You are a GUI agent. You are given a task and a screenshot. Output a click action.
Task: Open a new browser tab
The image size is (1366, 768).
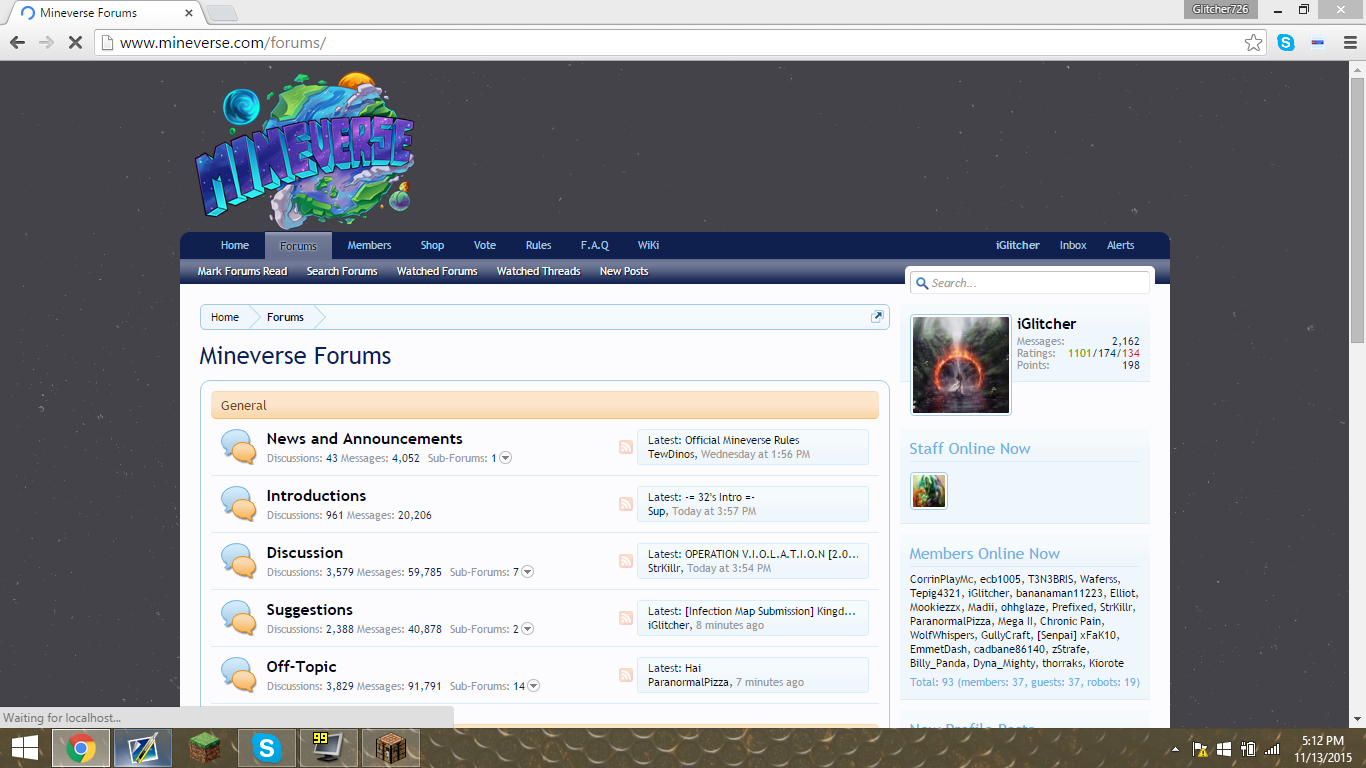click(221, 13)
